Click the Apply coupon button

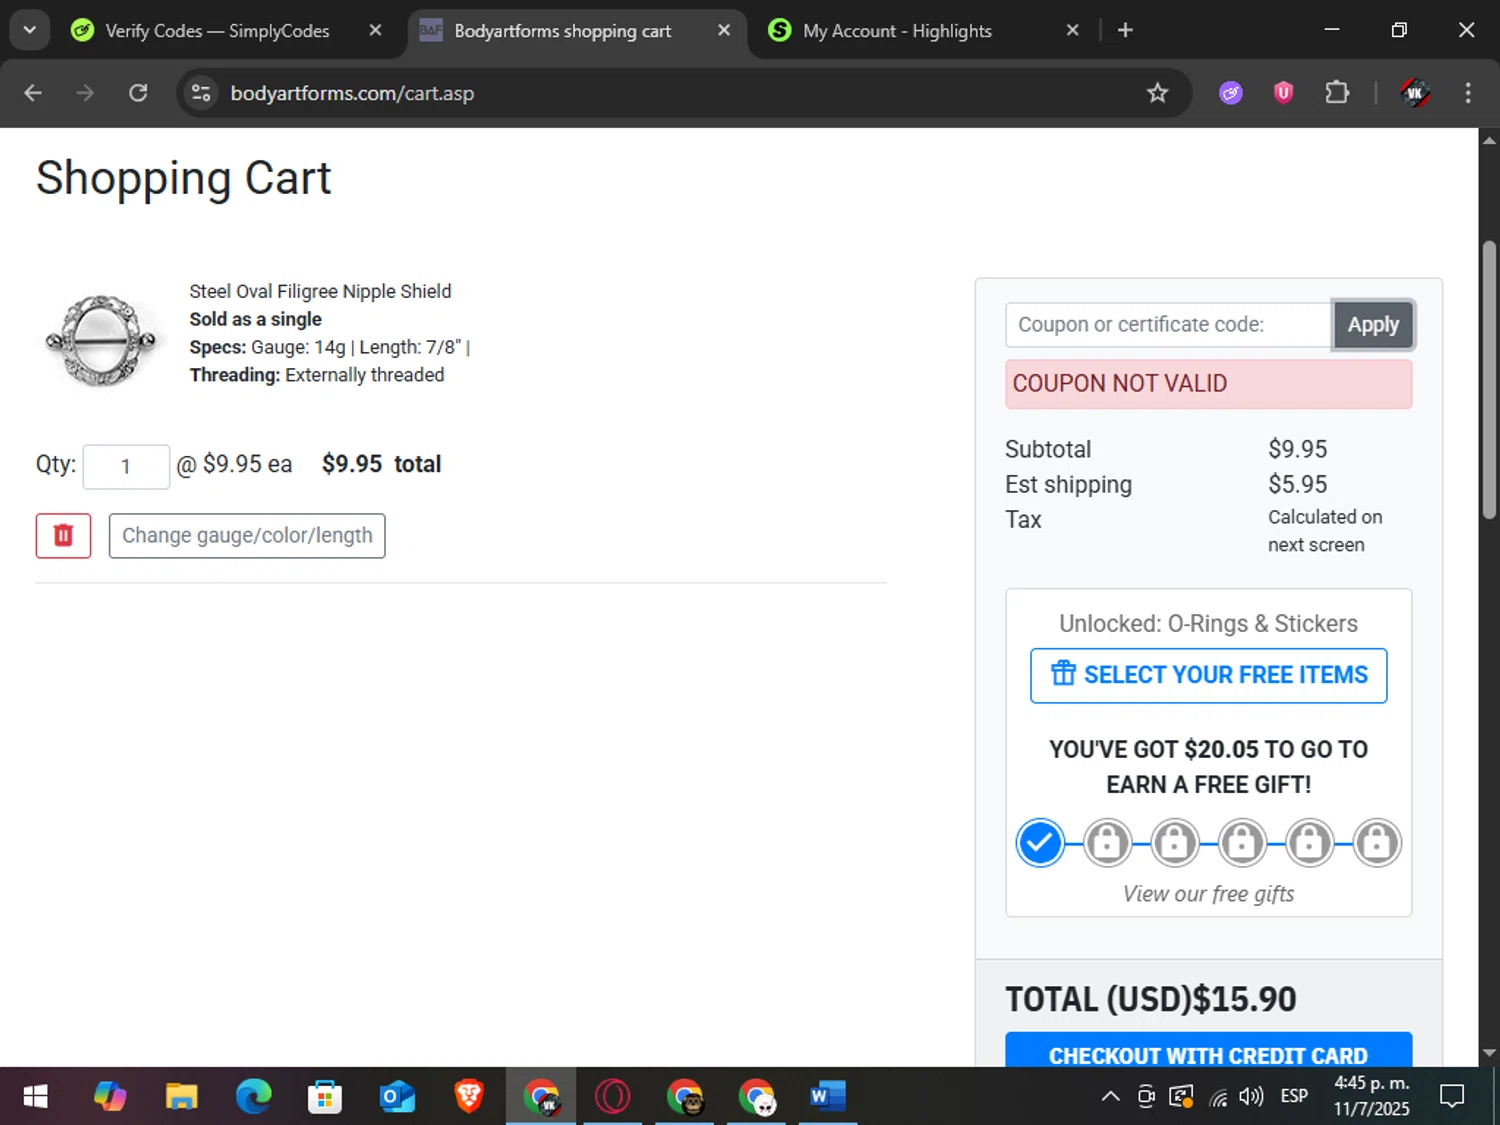point(1373,325)
